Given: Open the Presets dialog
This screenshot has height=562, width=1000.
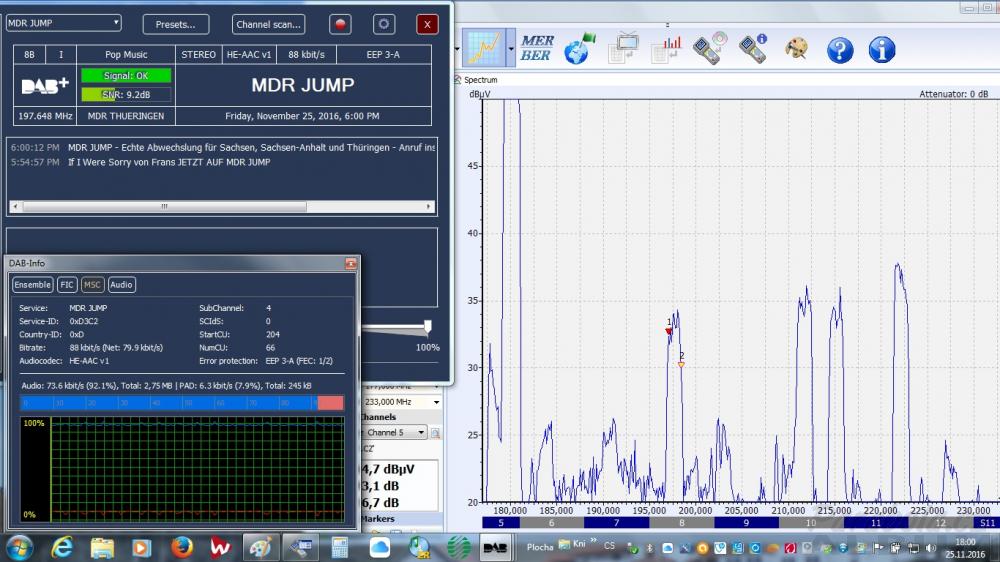Looking at the screenshot, I should pos(176,24).
